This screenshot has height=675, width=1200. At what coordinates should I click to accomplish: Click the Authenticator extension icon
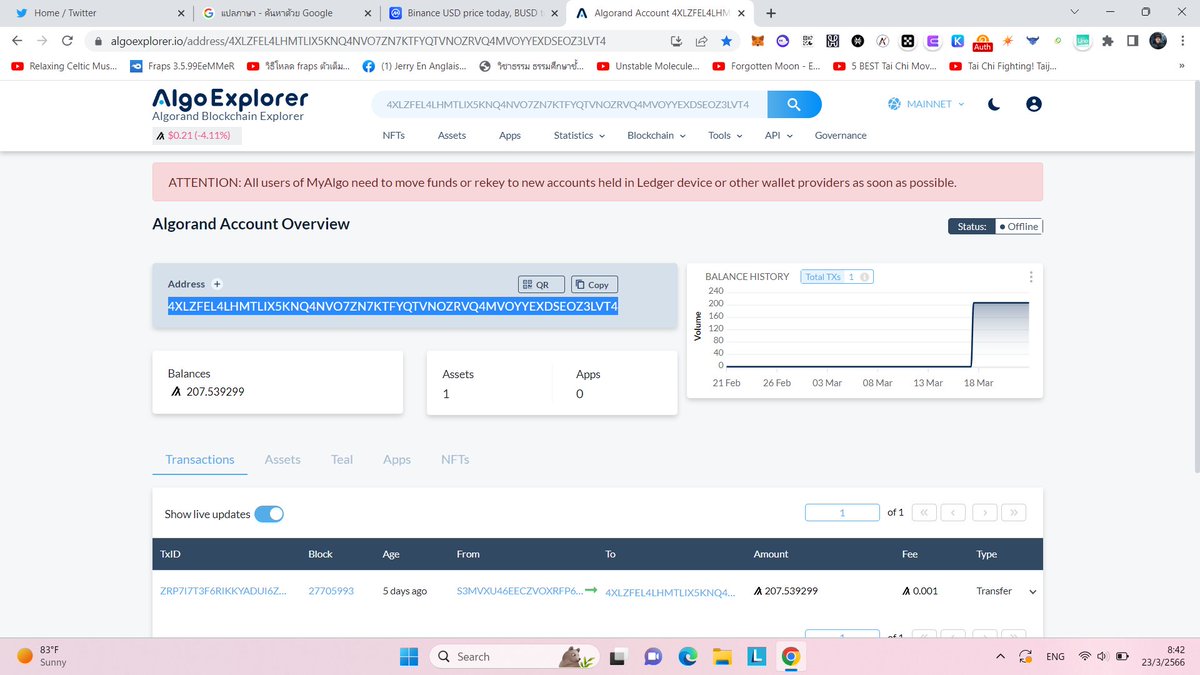point(982,41)
